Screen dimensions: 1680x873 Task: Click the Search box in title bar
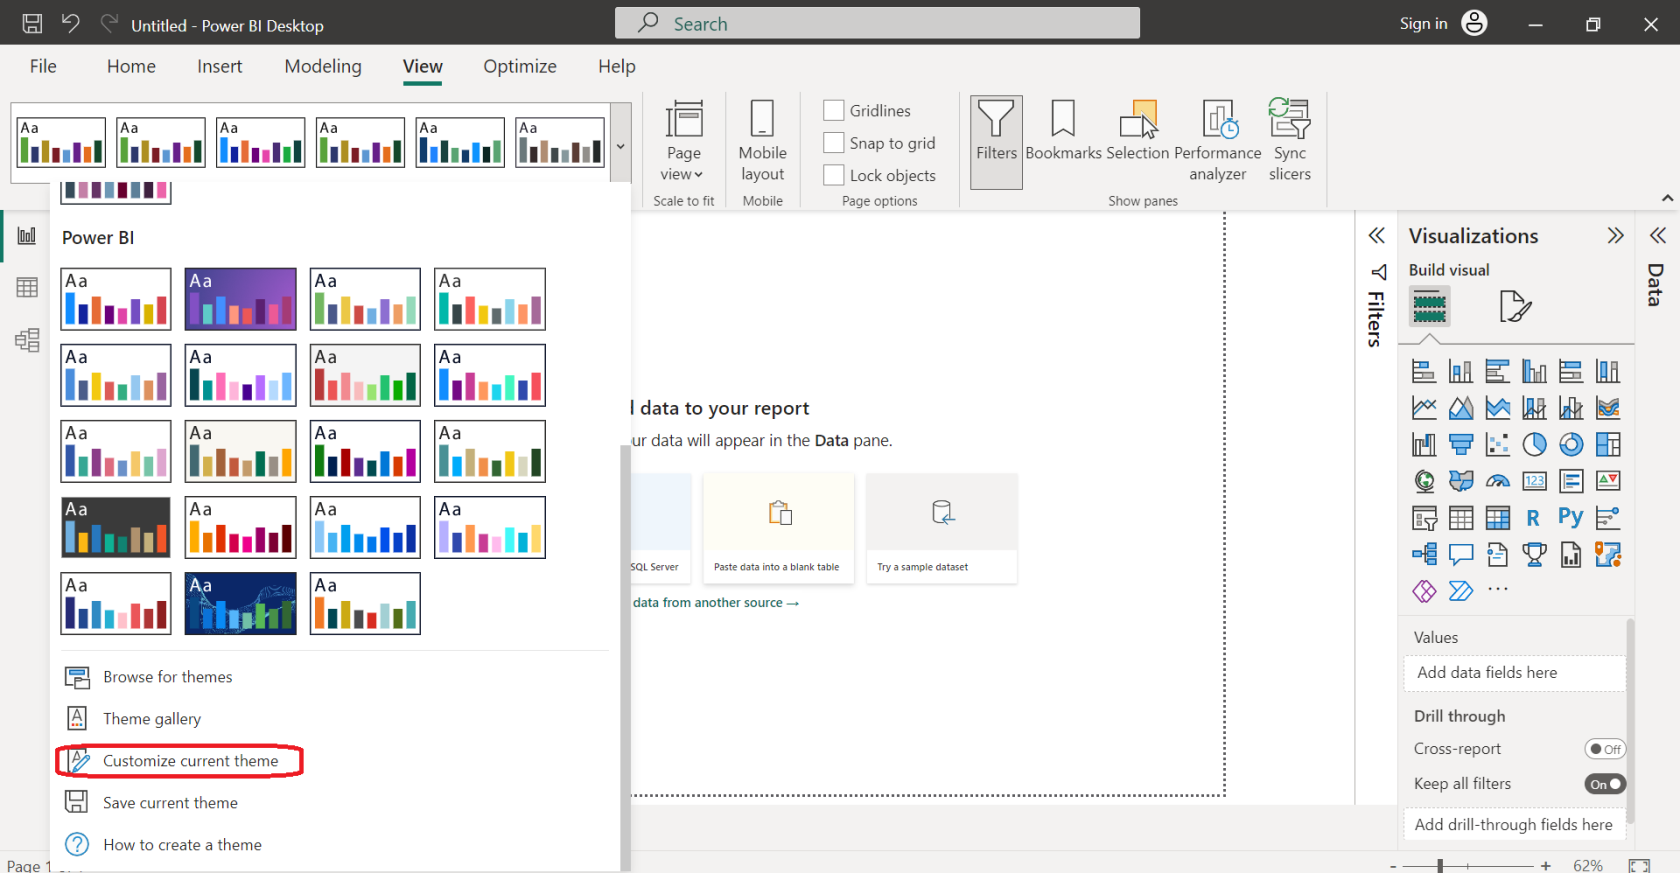pyautogui.click(x=877, y=24)
